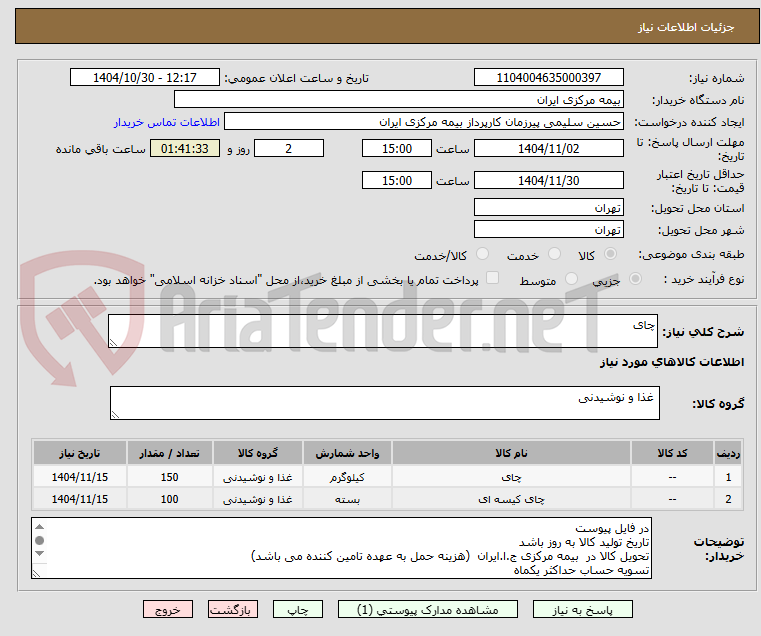
Task: Click the چاپ print button
Action: (x=298, y=609)
